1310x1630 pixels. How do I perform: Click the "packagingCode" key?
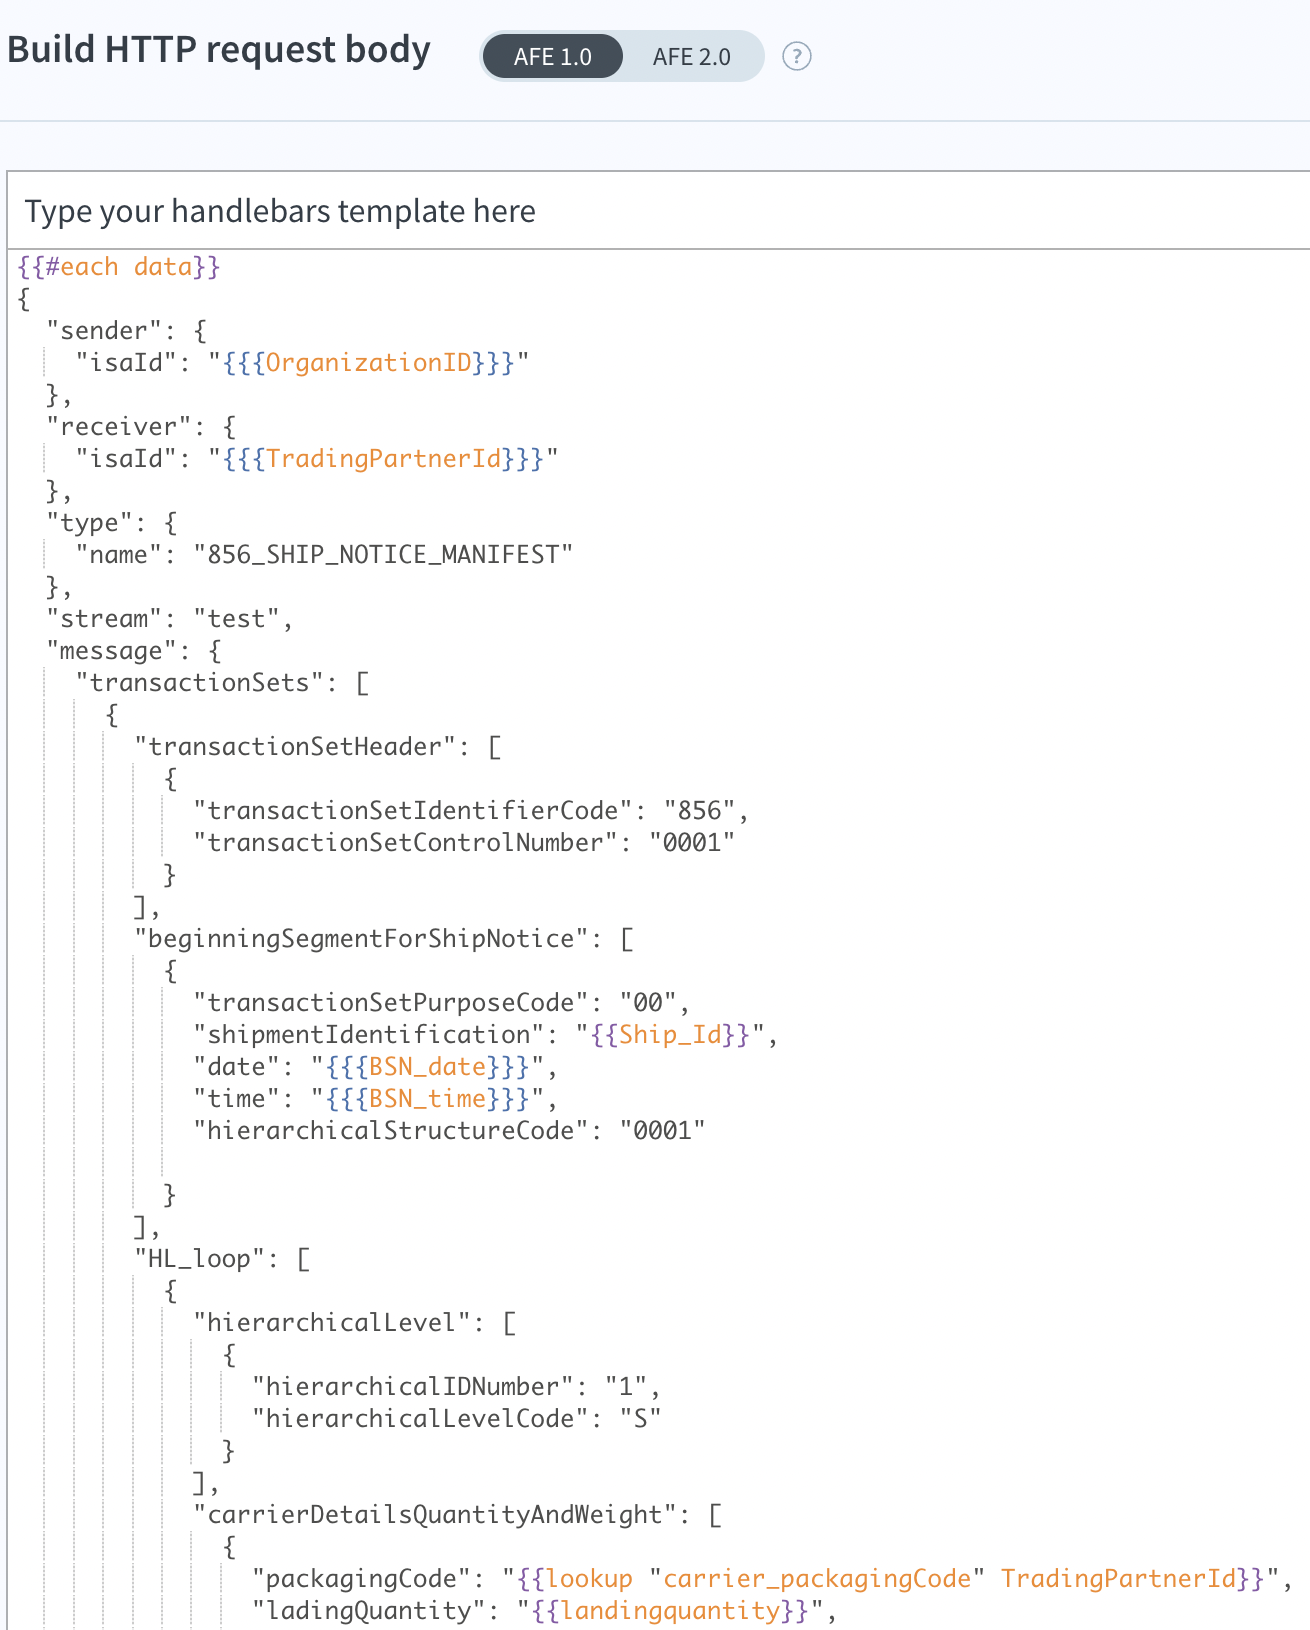point(361,1579)
